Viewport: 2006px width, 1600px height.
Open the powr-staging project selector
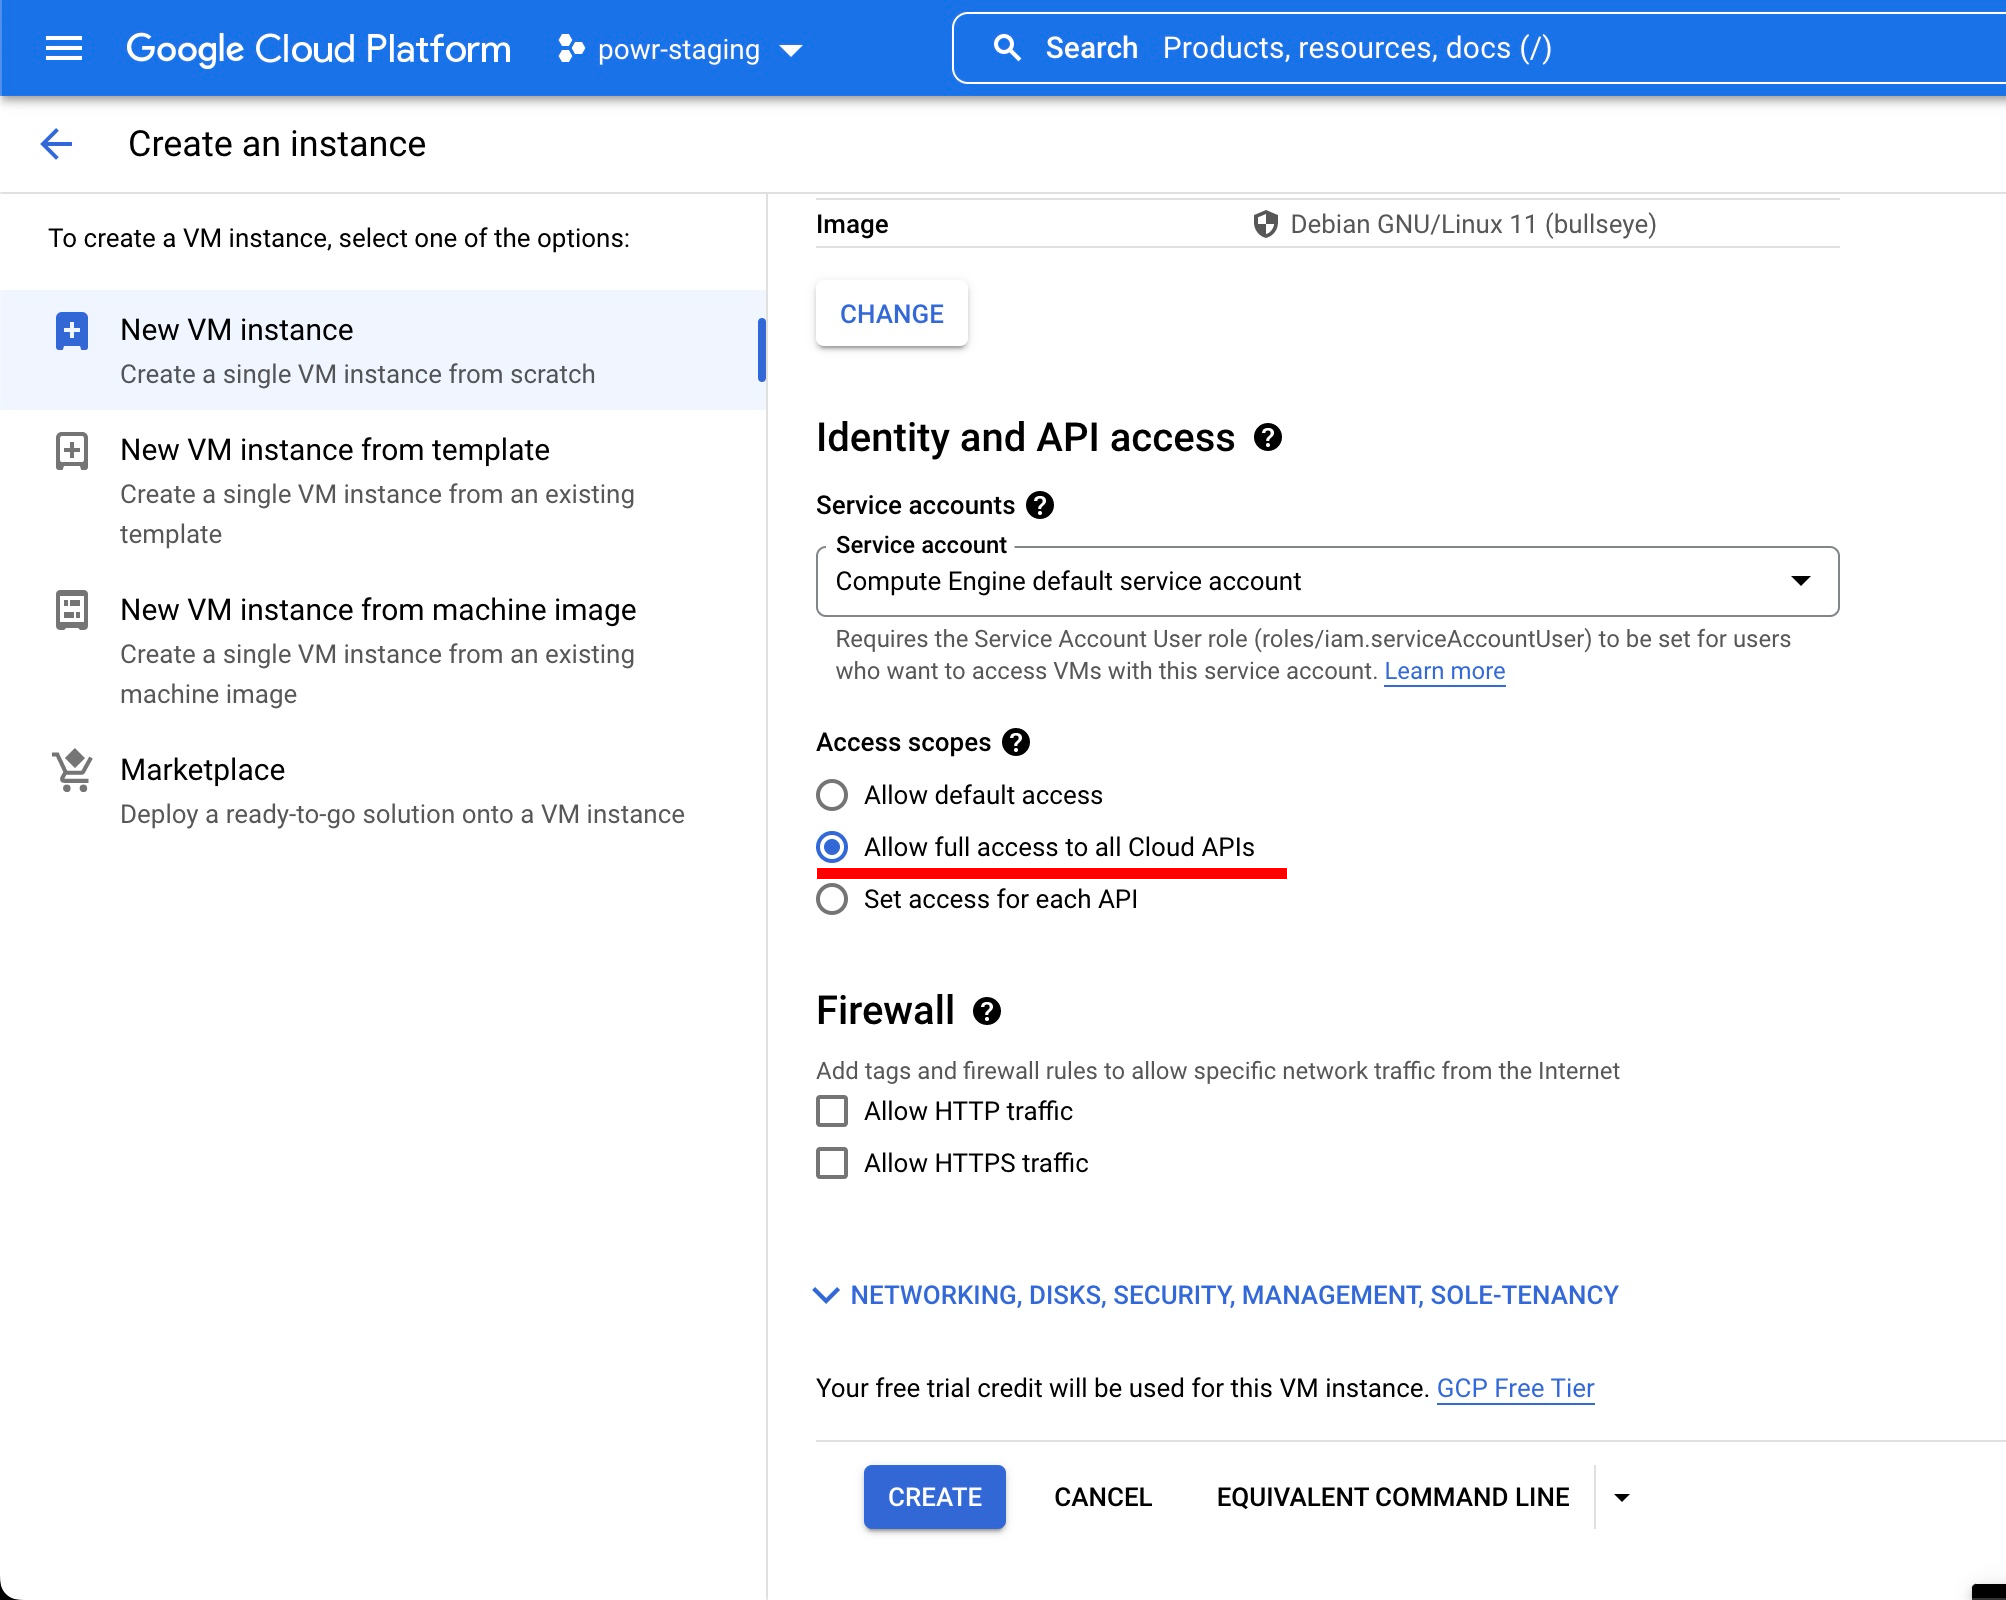pos(680,49)
